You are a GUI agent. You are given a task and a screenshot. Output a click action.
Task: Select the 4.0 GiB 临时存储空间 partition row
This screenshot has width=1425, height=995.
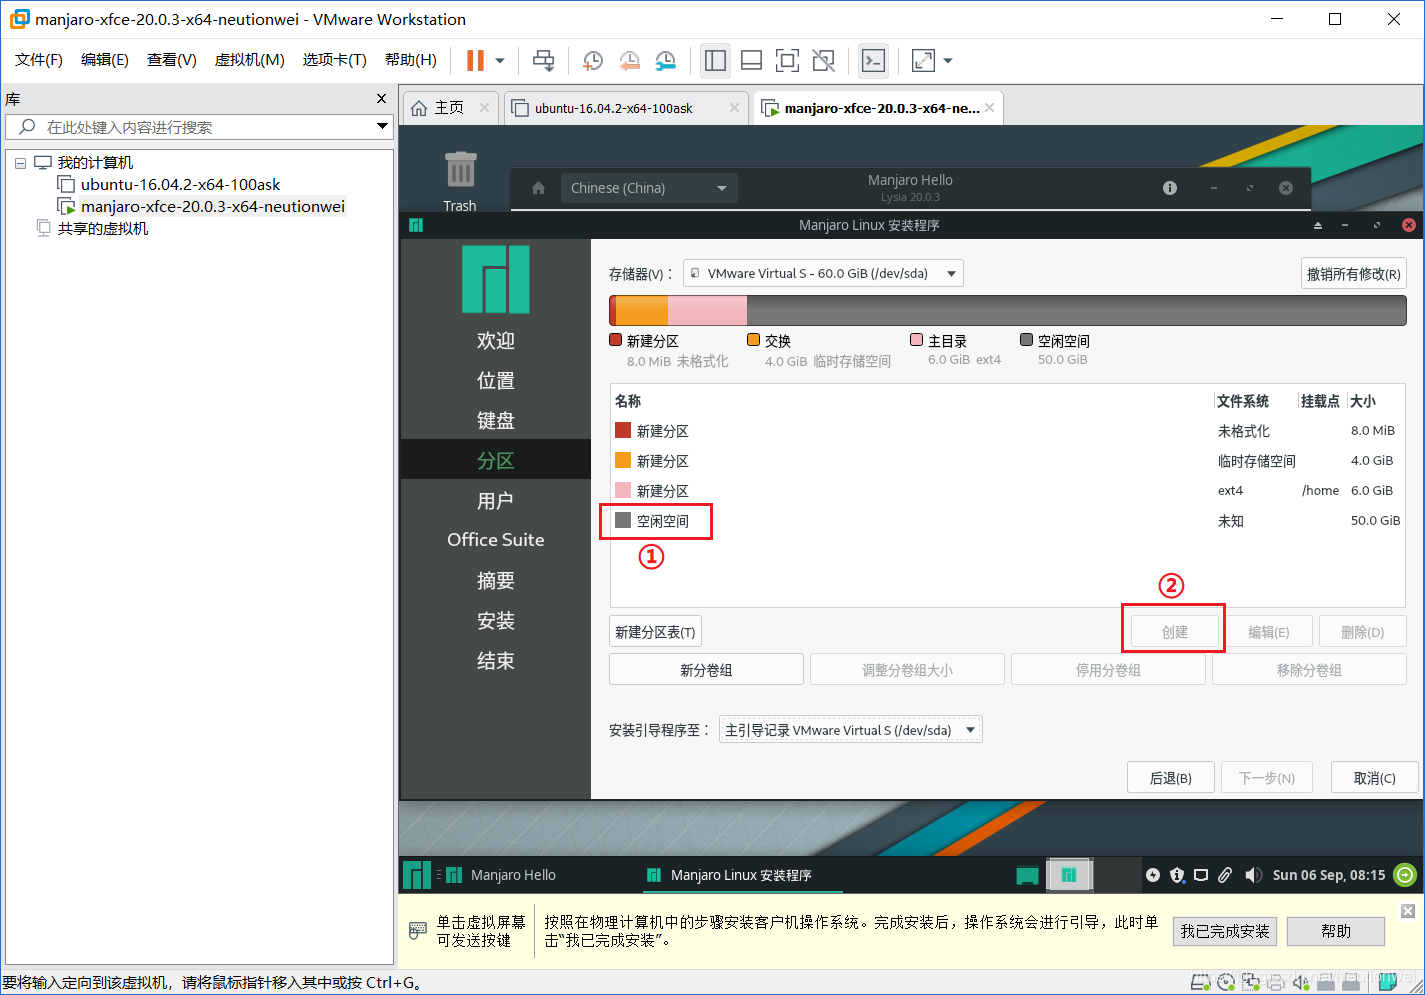[1007, 461]
